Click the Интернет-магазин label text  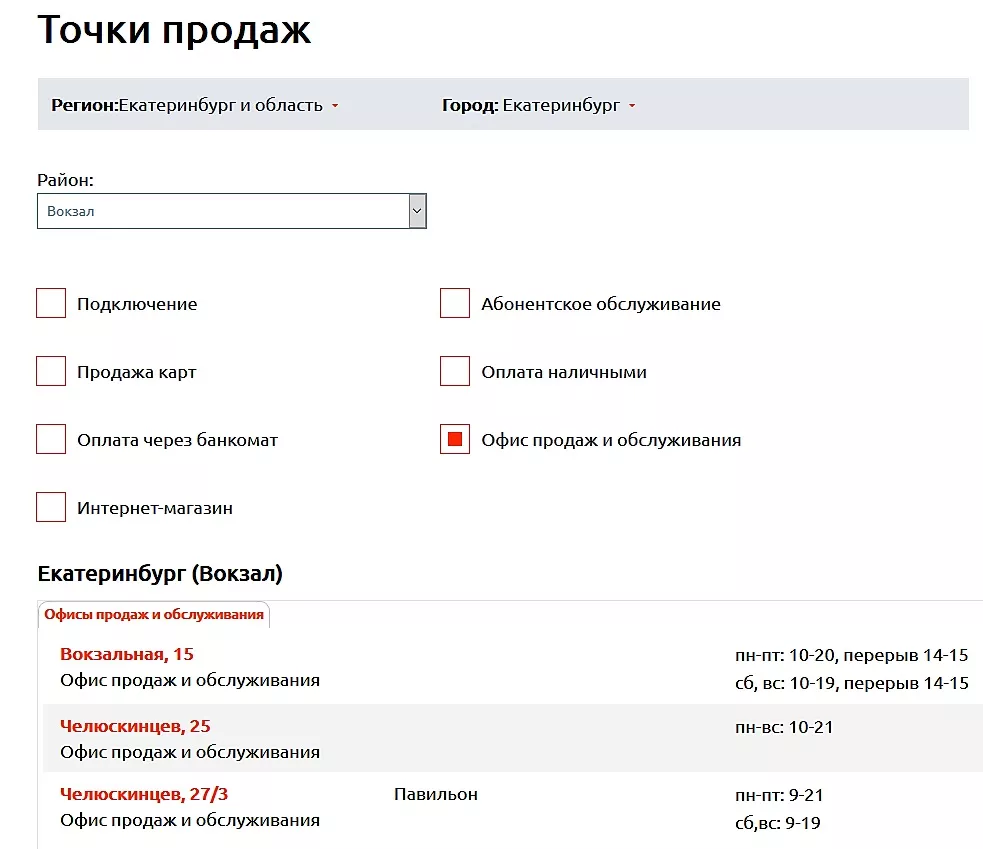(x=155, y=508)
